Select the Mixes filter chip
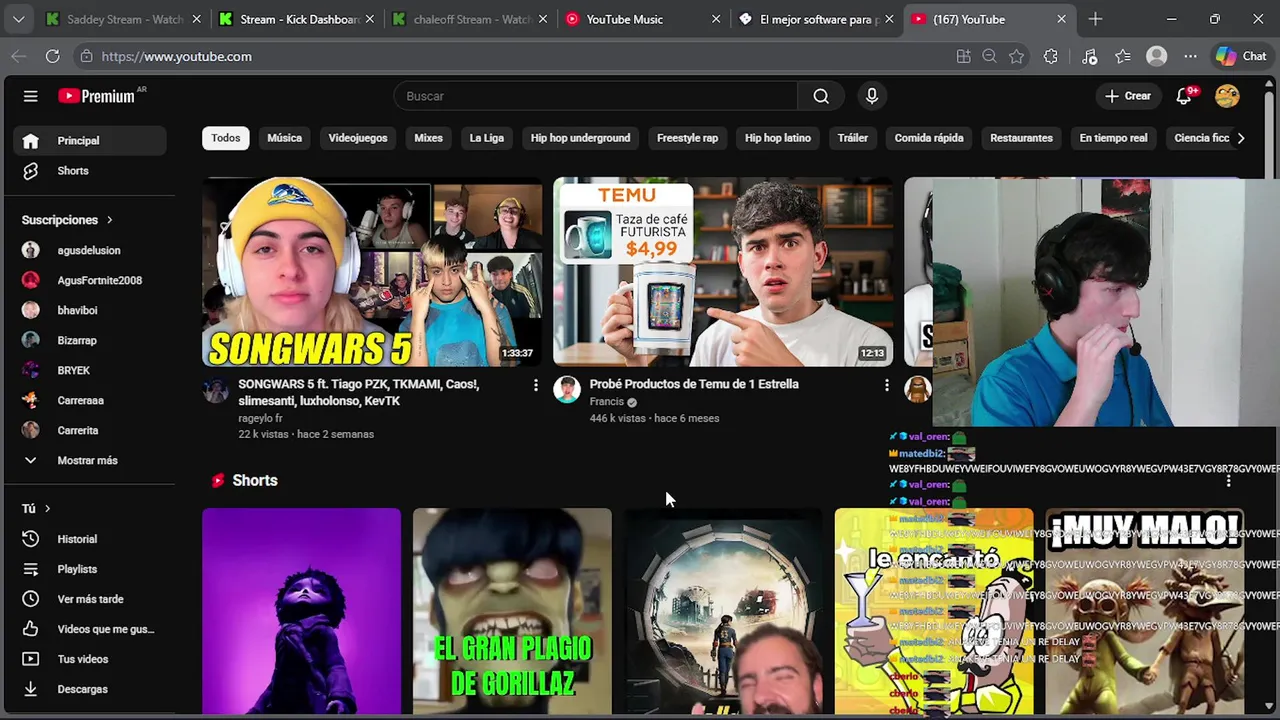Viewport: 1280px width, 720px height. pyautogui.click(x=429, y=138)
